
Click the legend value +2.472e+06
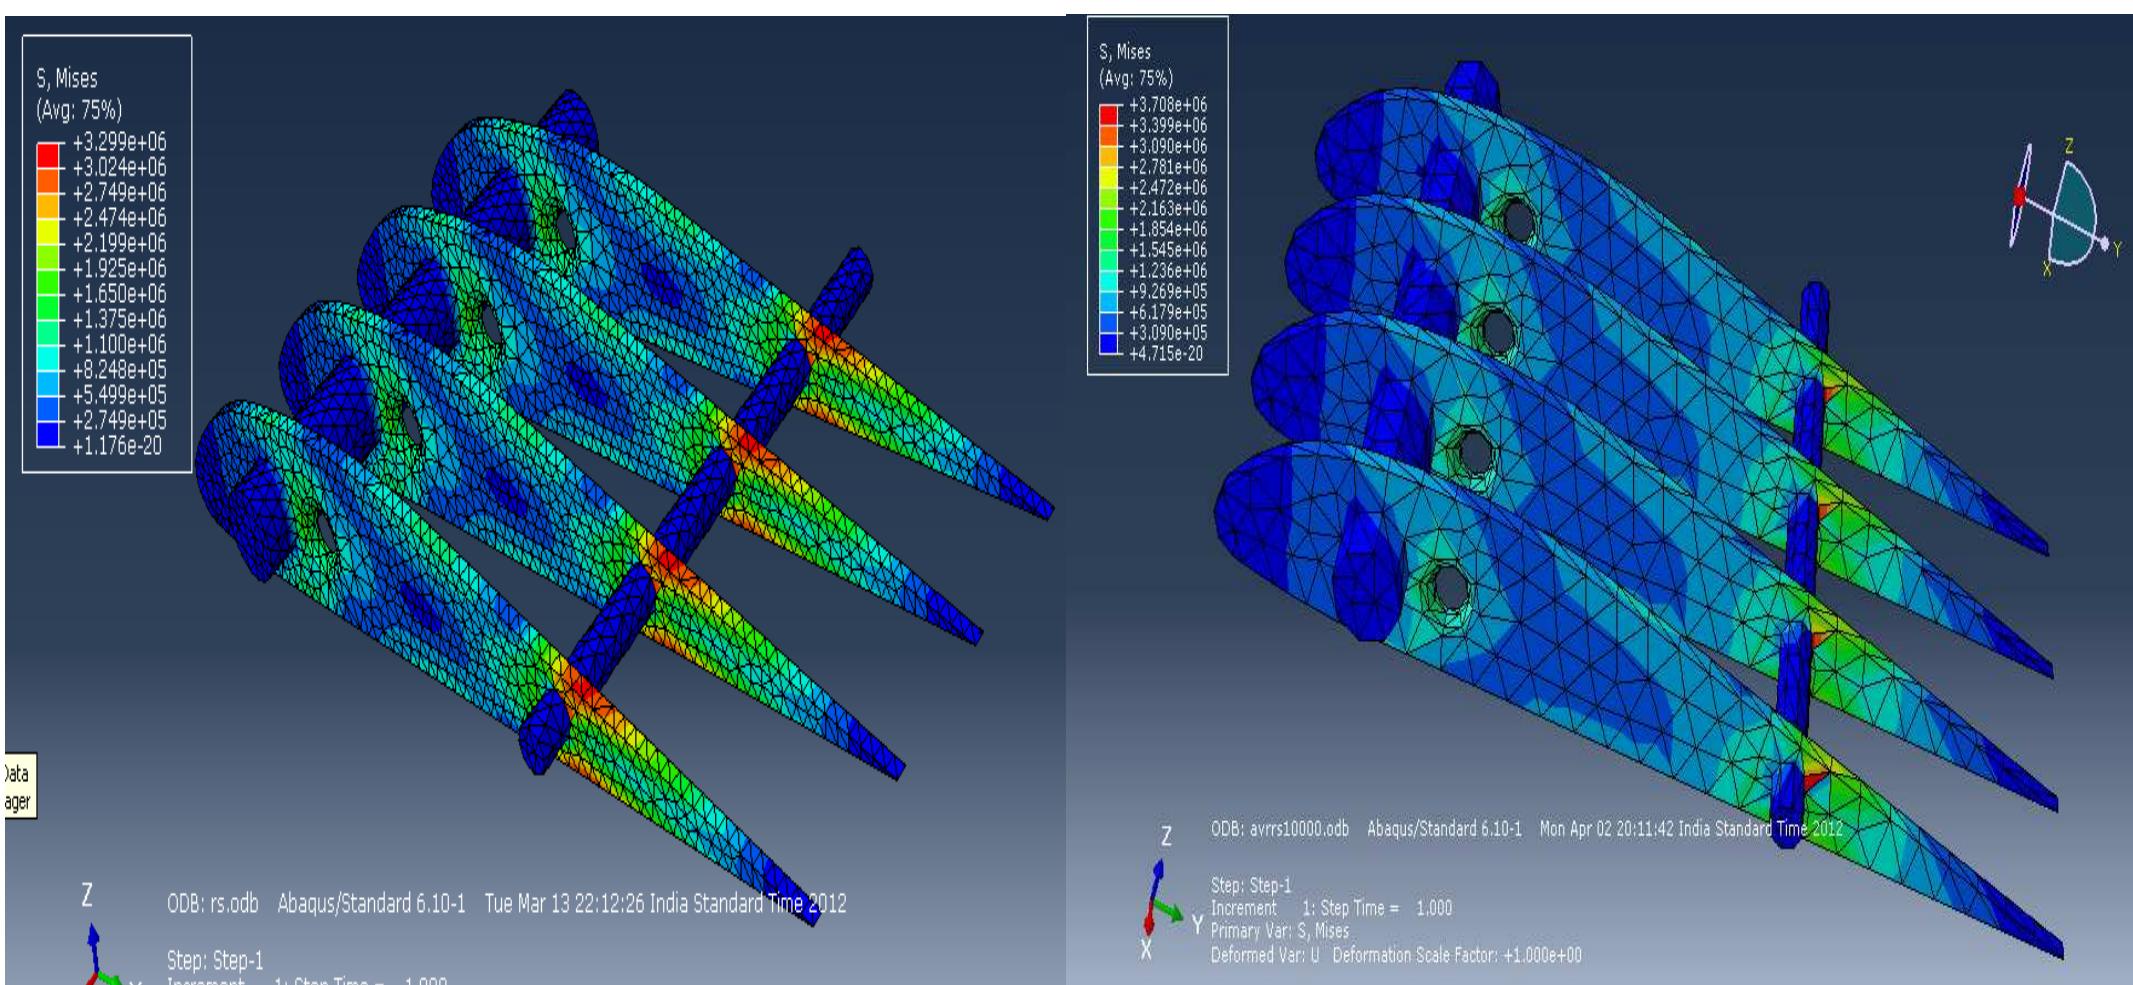(x=1168, y=187)
